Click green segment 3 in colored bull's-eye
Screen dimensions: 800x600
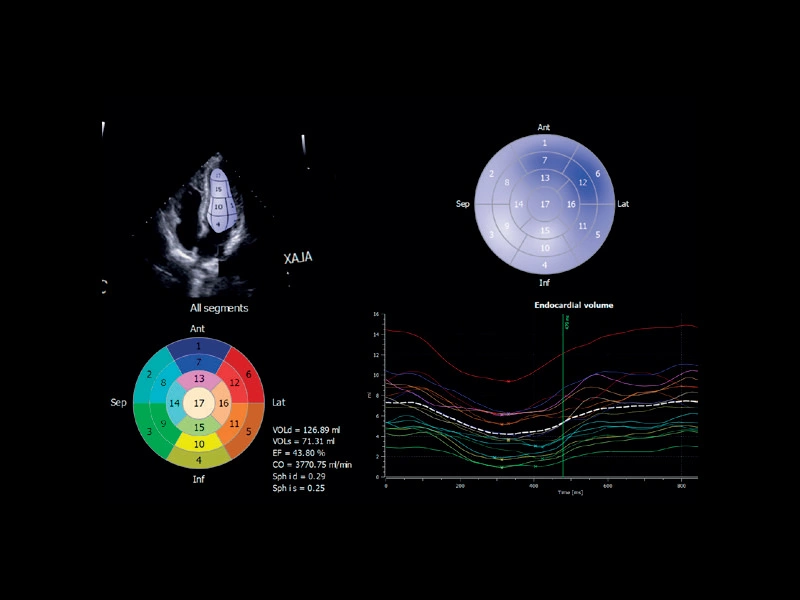(x=150, y=432)
